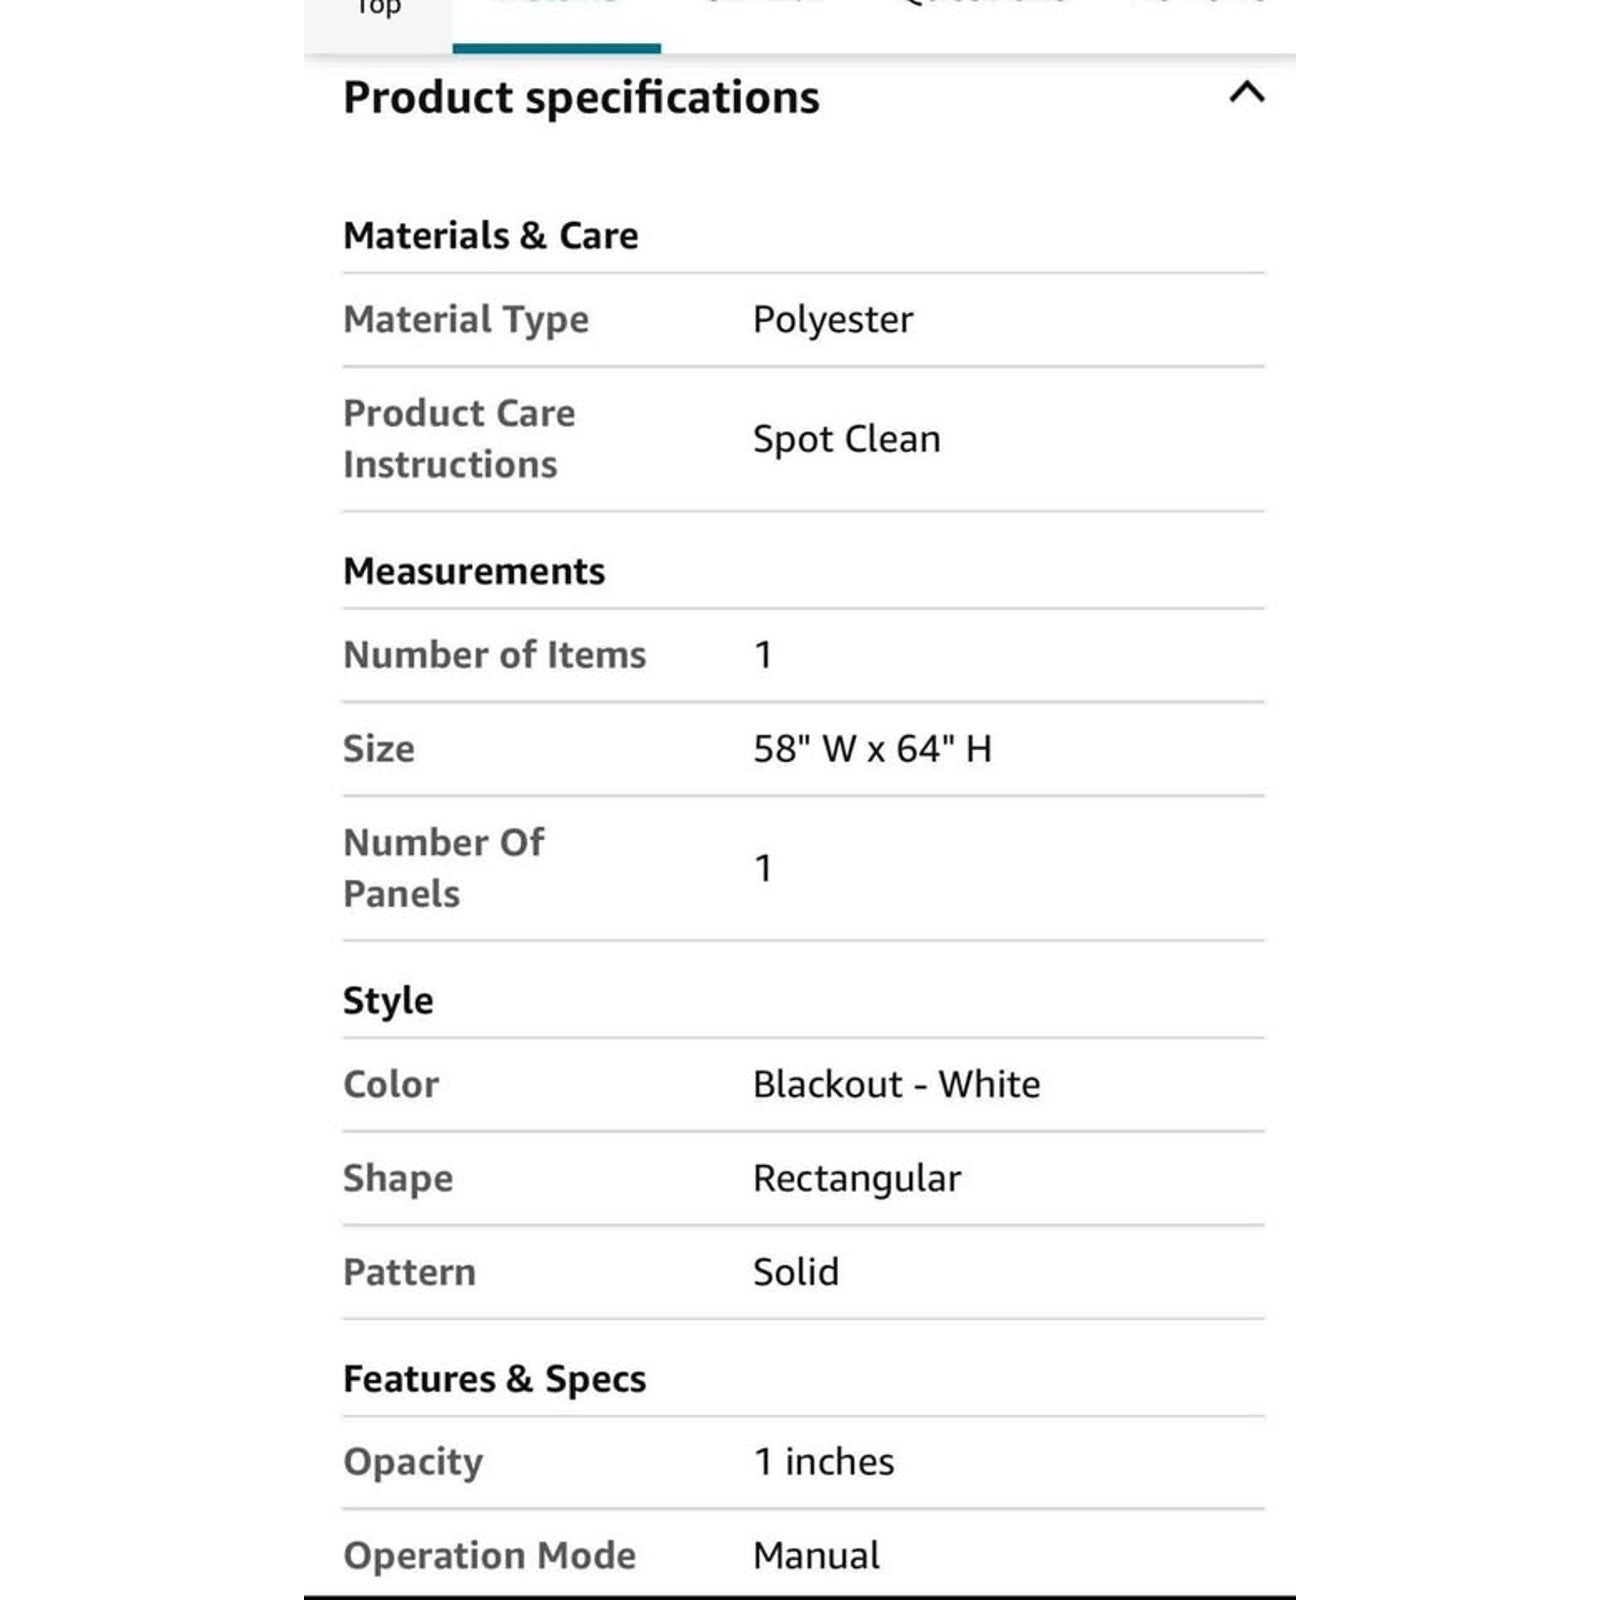Click the Materials & Care heading
1600x1600 pixels.
[x=490, y=236]
